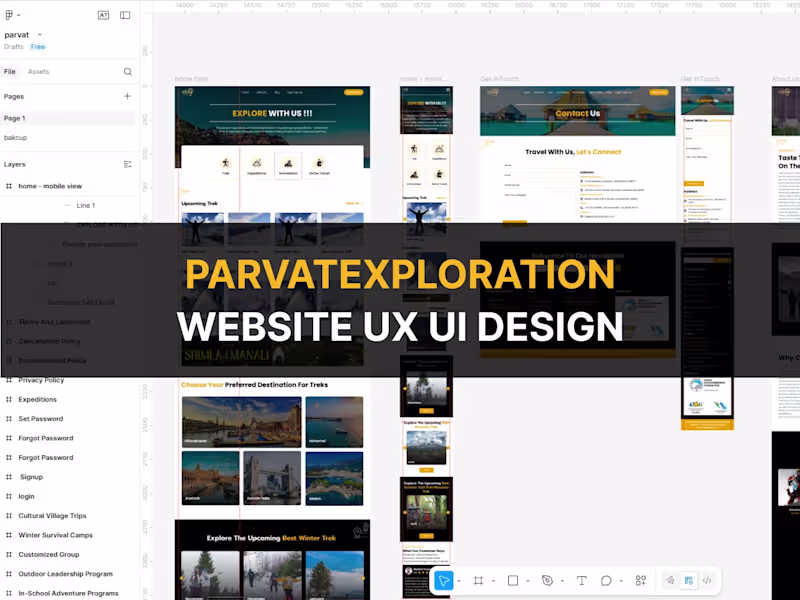The height and width of the screenshot is (600, 800).
Task: Select the Move tool in the toolbar
Action: 443,581
